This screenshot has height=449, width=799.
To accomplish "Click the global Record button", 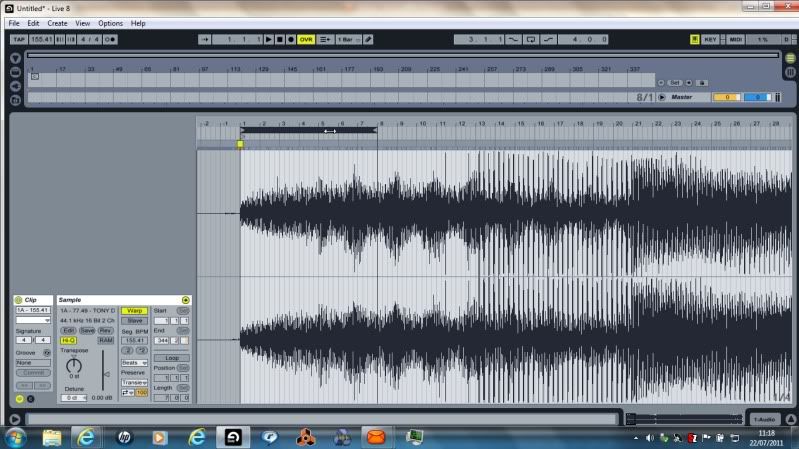I will [x=291, y=39].
